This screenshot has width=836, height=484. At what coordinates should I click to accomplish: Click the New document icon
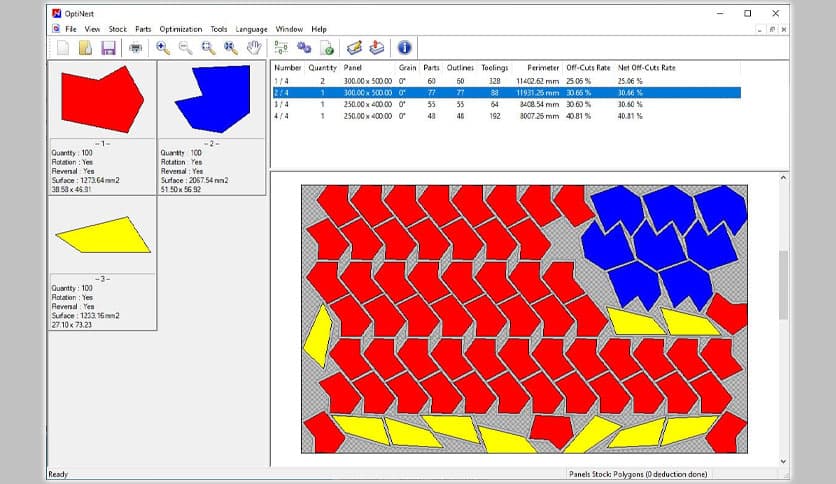(x=63, y=47)
